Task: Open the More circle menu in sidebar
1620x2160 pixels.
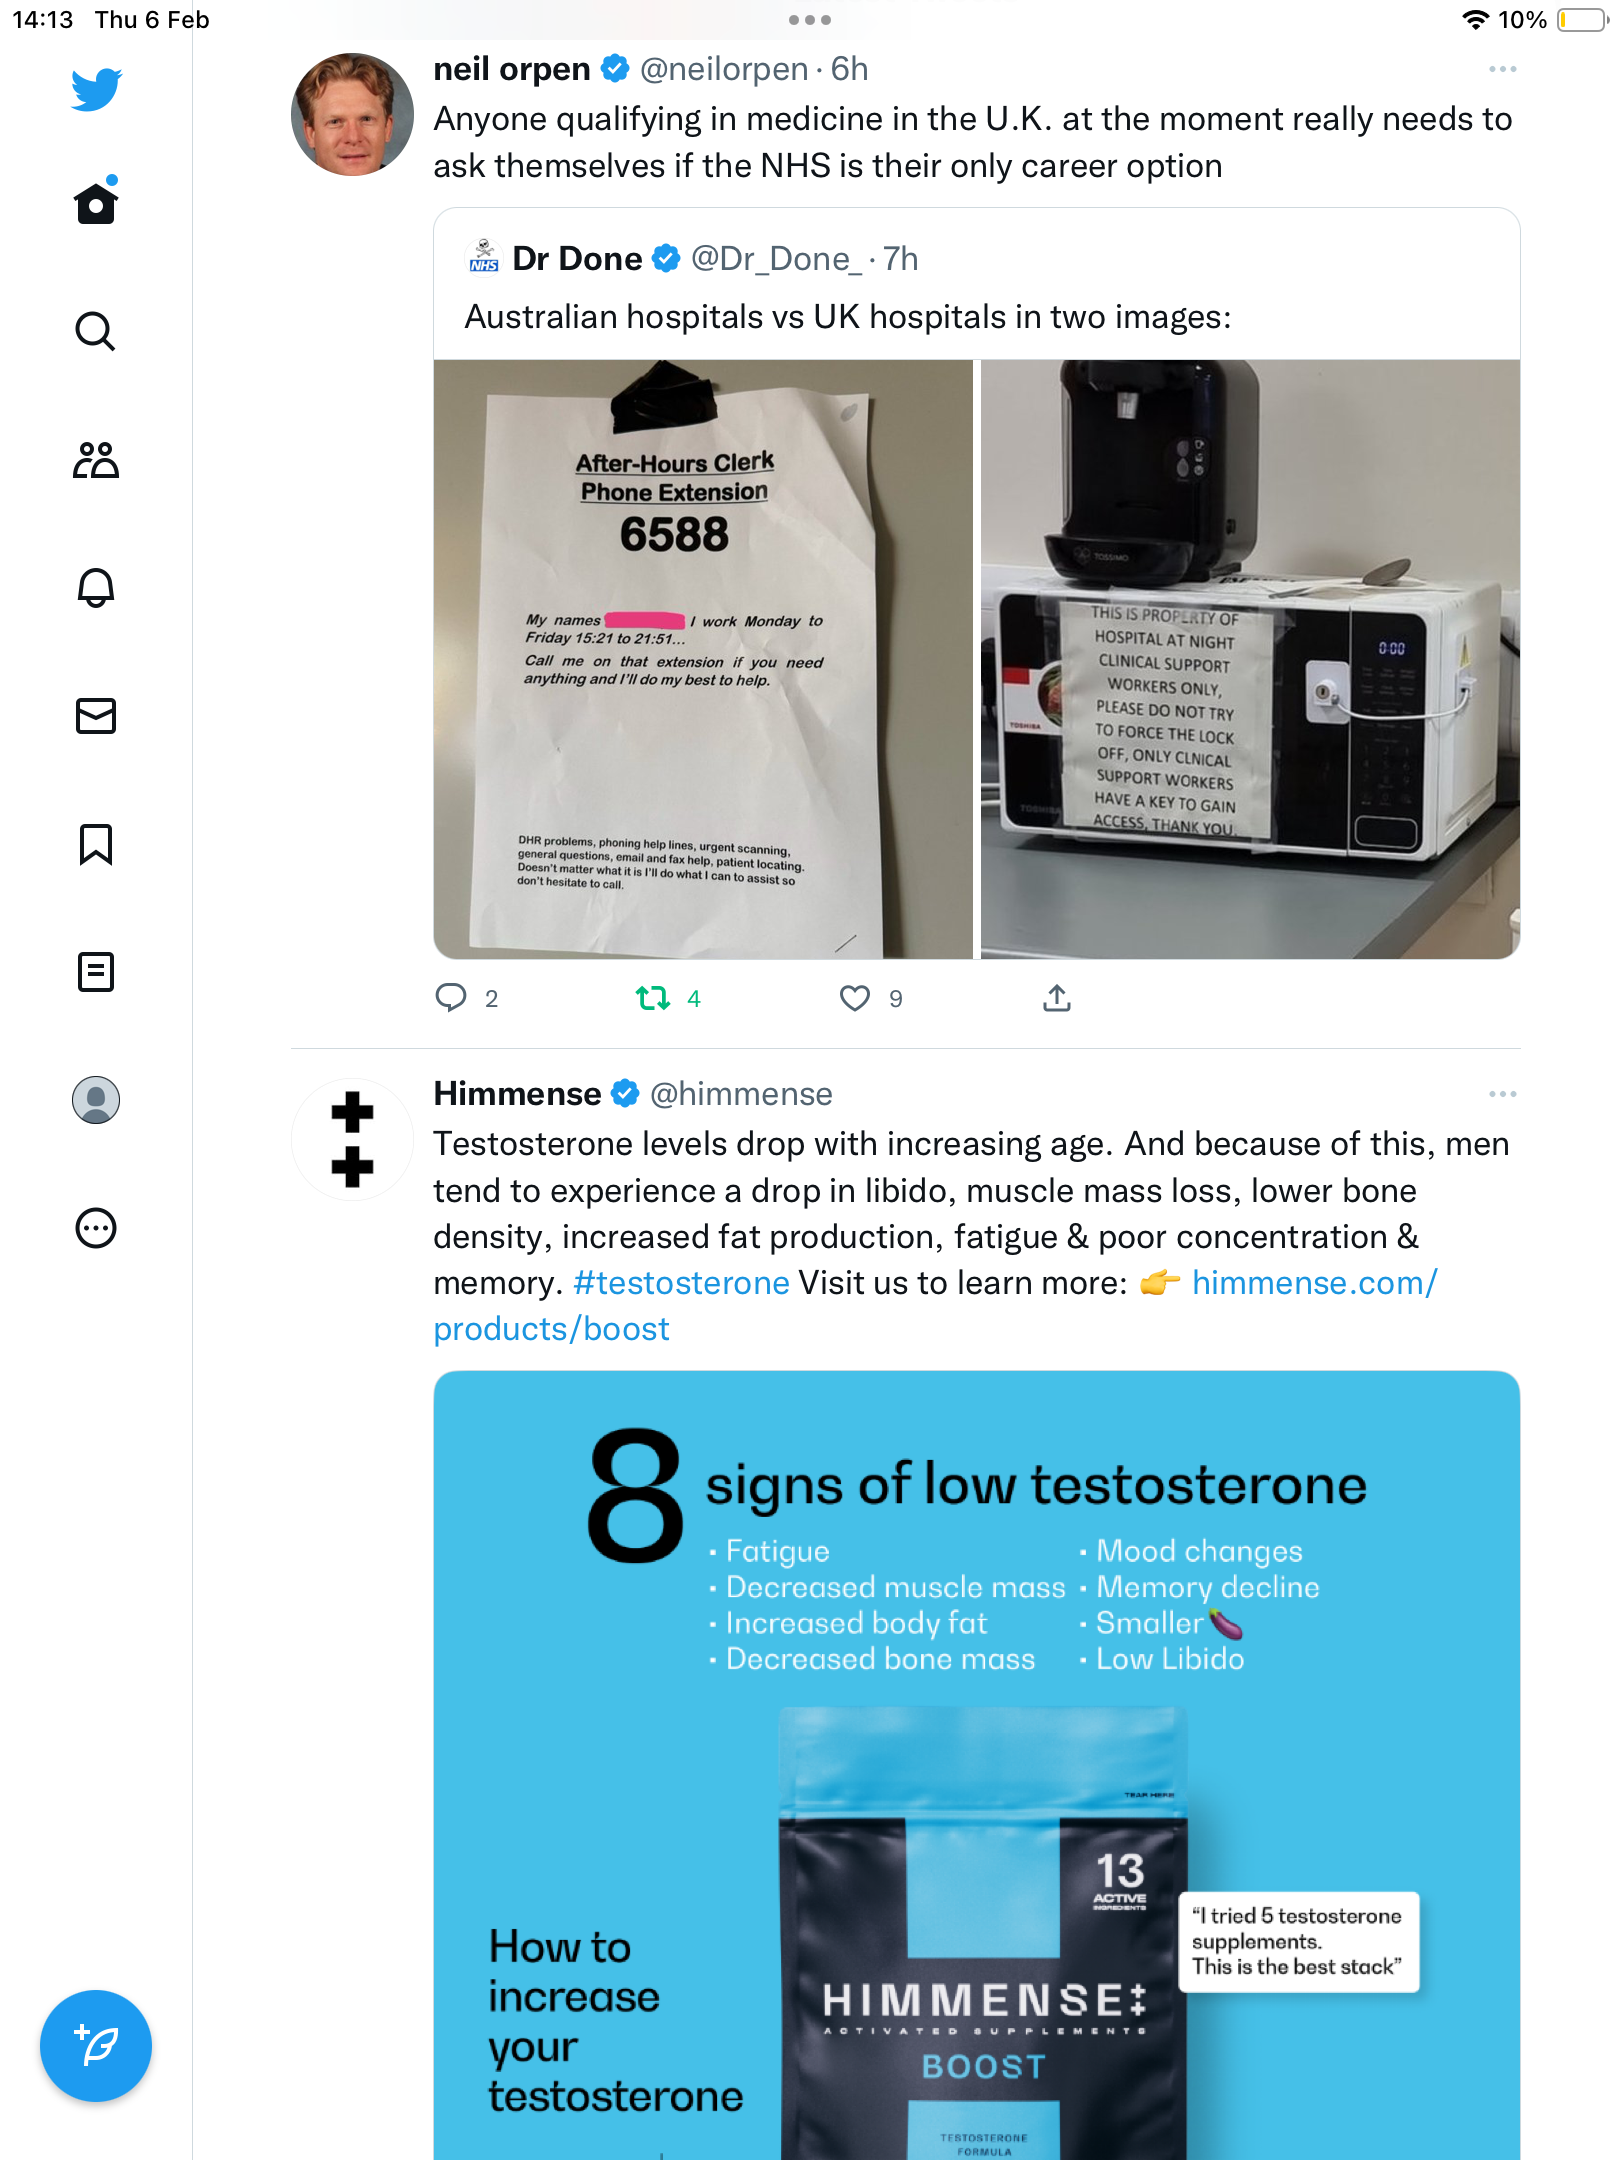Action: pyautogui.click(x=96, y=1228)
